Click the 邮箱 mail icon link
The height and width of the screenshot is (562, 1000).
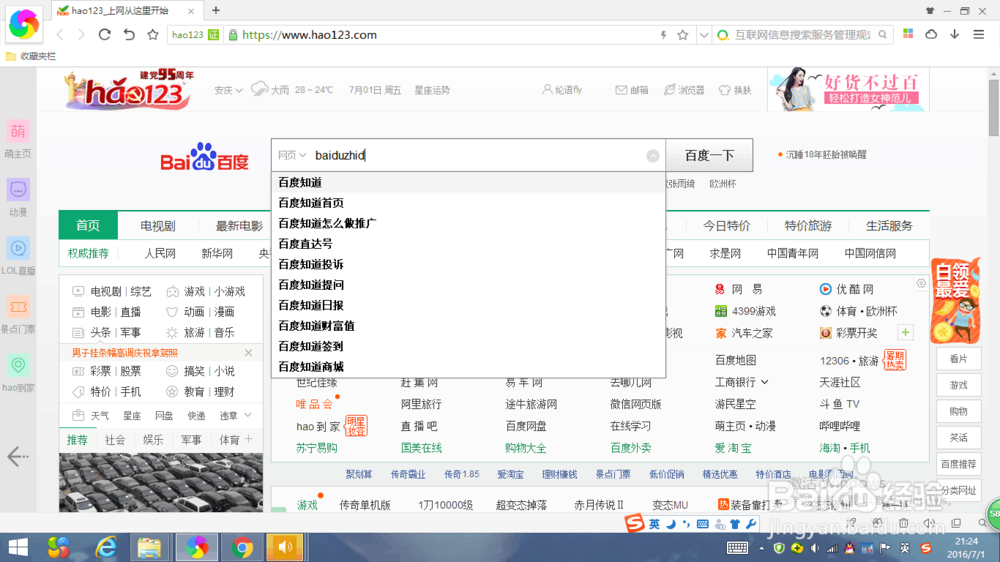631,90
